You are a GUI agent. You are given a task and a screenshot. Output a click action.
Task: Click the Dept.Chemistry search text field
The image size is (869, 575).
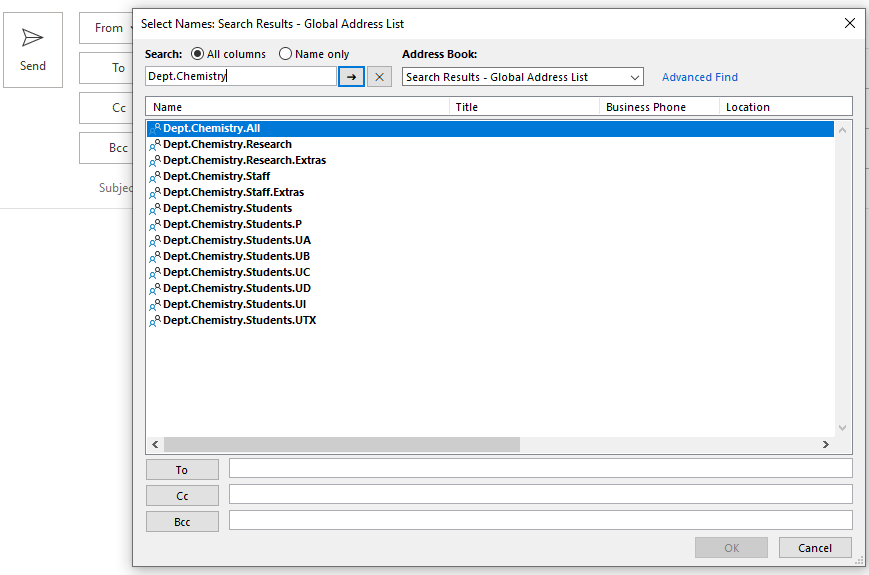[x=240, y=77]
